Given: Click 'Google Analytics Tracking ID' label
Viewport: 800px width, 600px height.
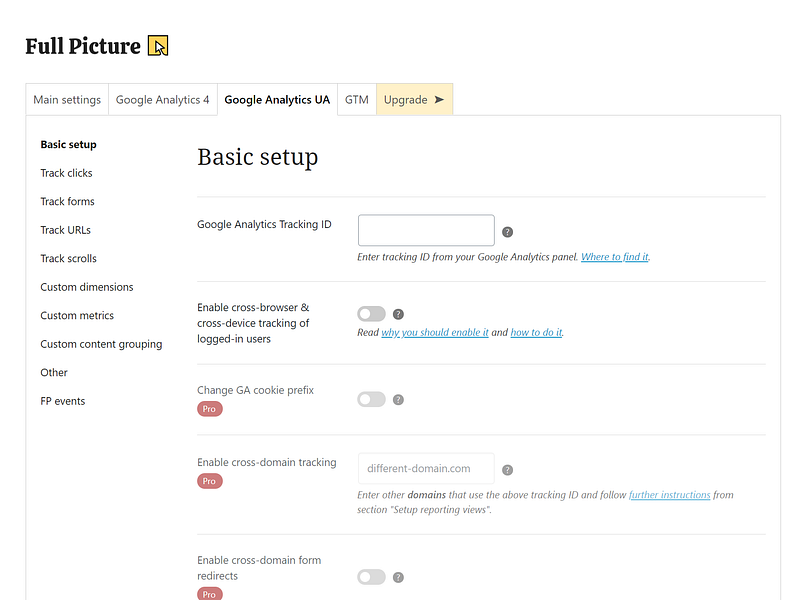Looking at the screenshot, I should [x=264, y=224].
